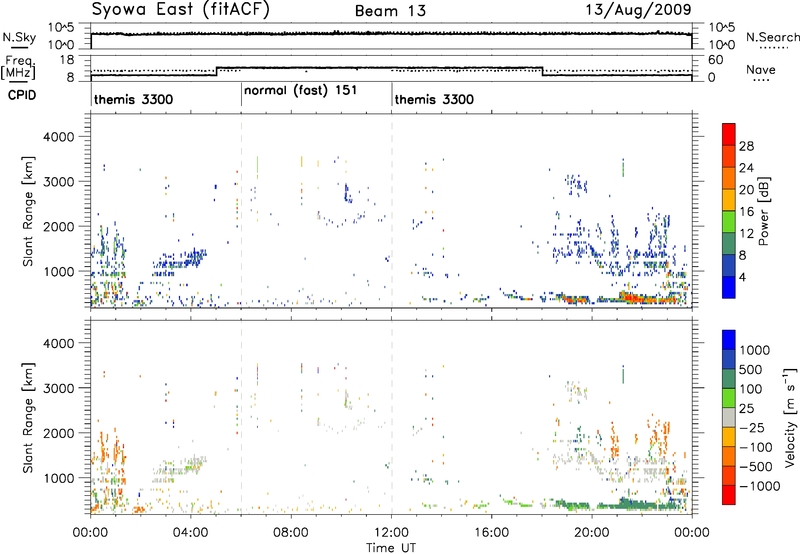Click the '12:00' time tick label
Image resolution: width=800 pixels, height=554 pixels.
tap(391, 533)
